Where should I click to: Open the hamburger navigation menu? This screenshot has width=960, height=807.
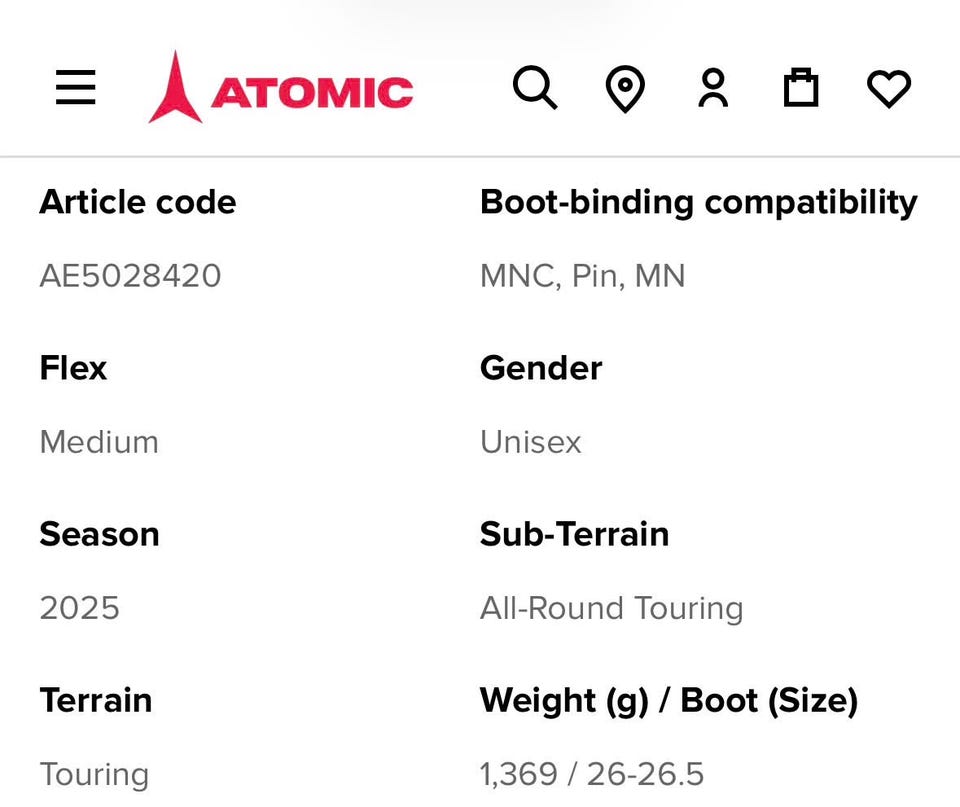point(76,89)
